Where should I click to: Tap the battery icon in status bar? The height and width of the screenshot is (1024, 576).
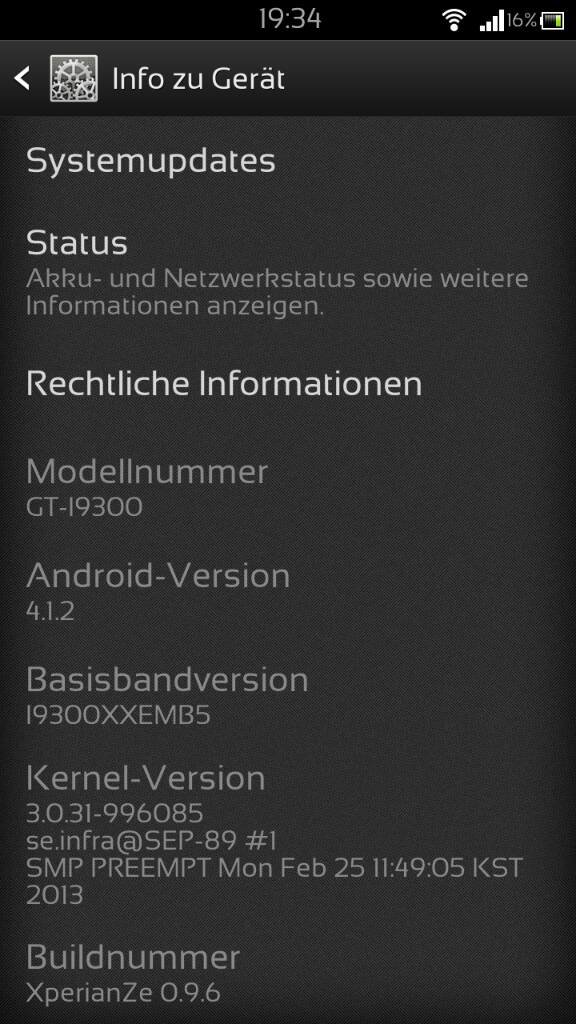[552, 21]
